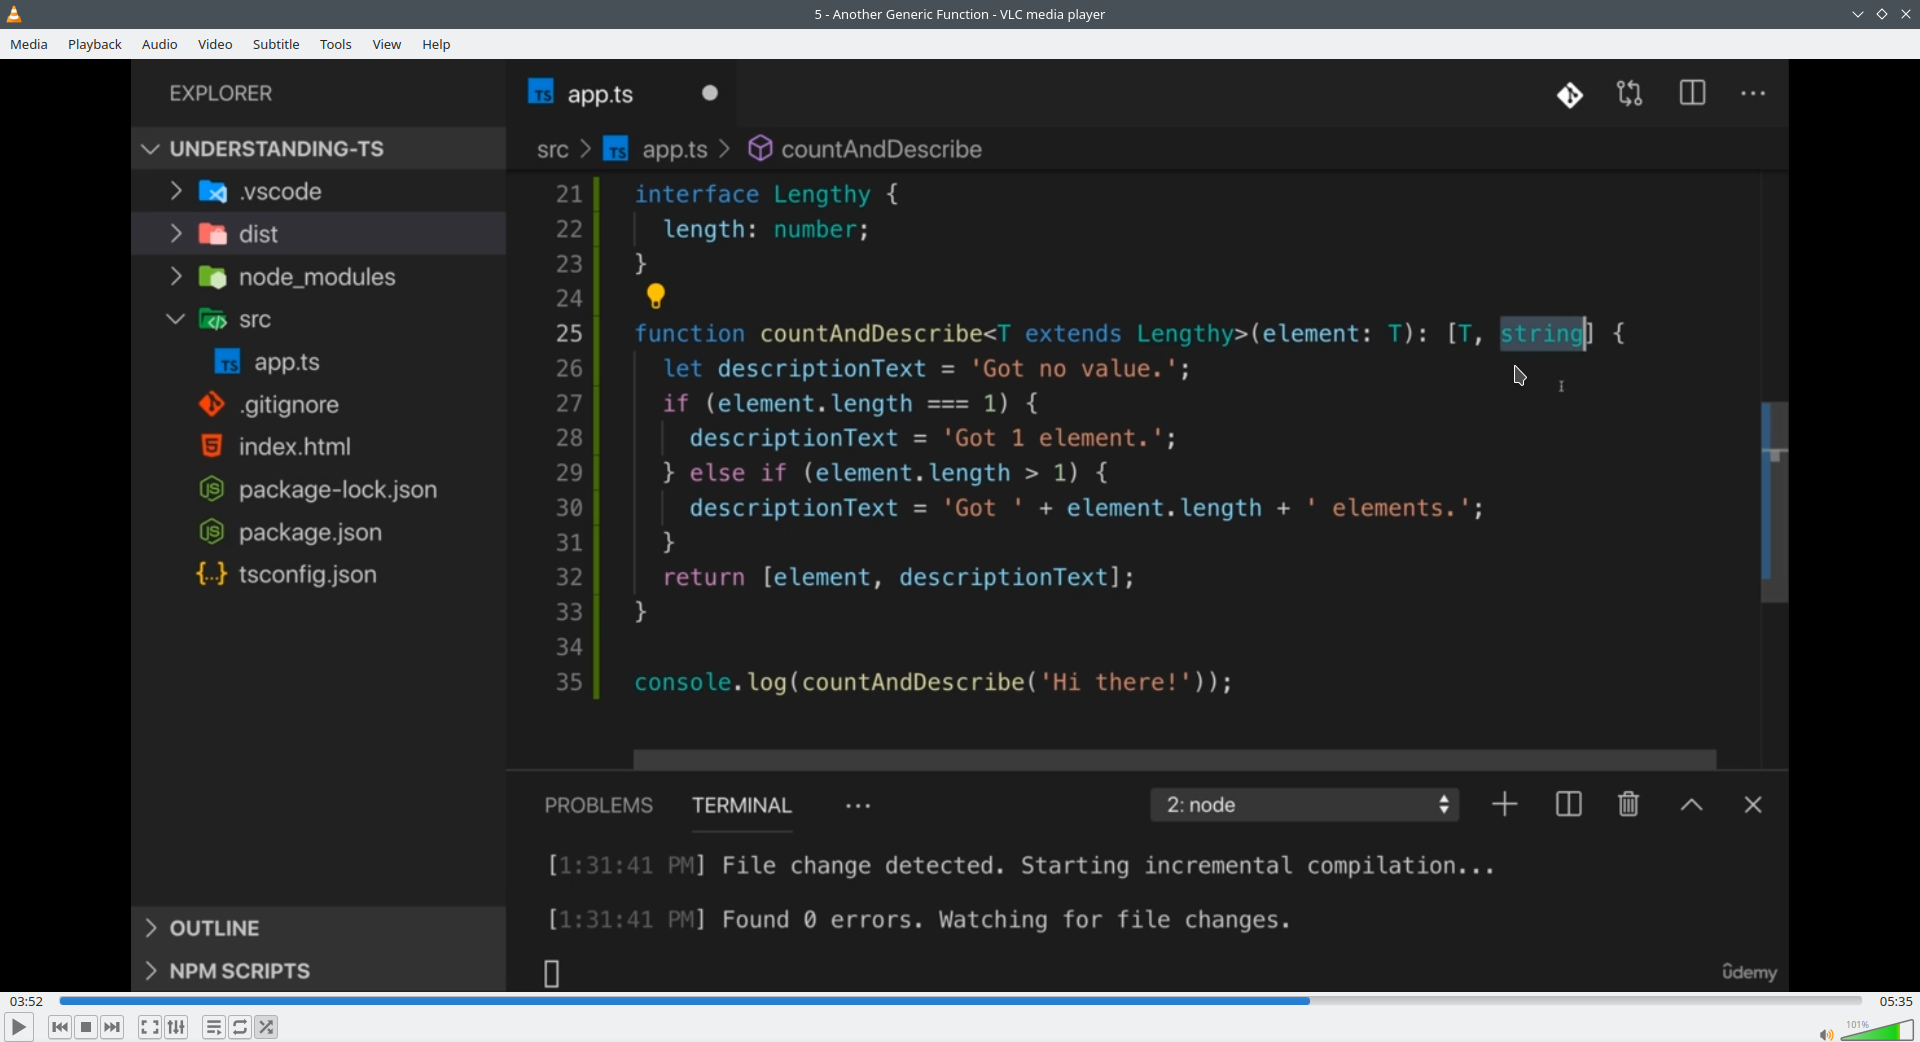Click the total time 05:35 label

1895,1001
